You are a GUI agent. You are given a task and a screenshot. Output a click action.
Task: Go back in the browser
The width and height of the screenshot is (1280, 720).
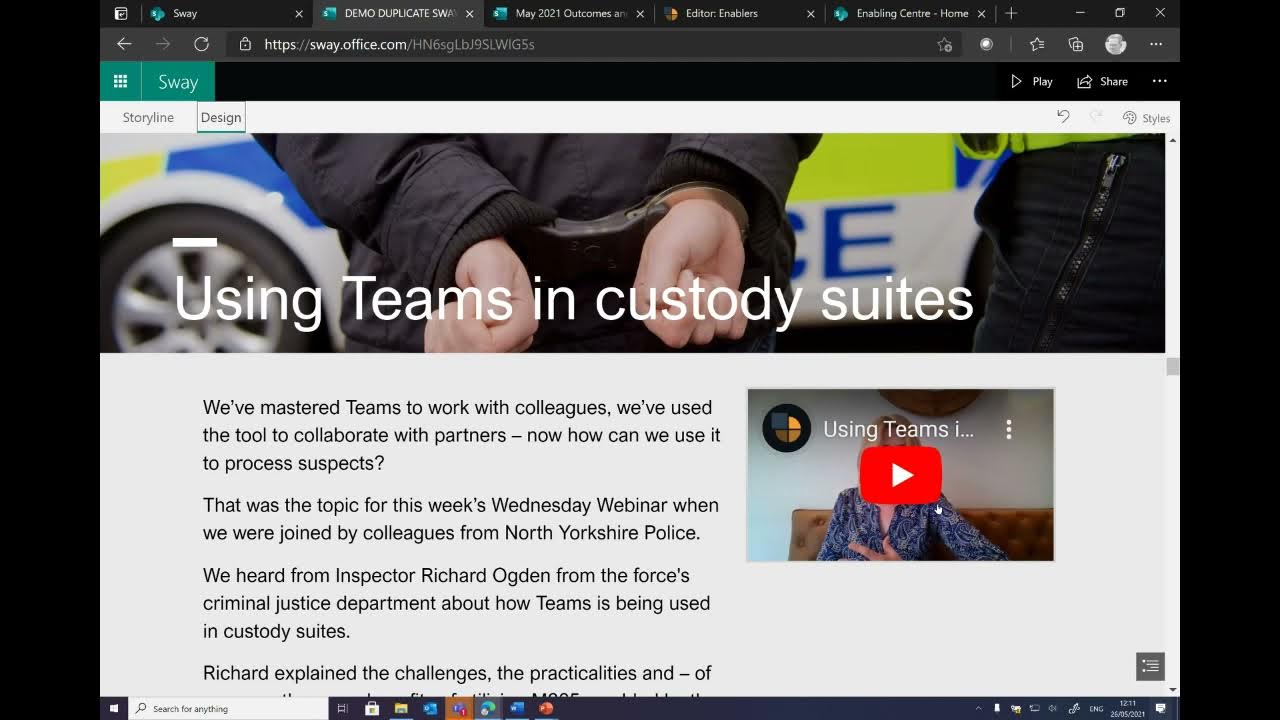click(124, 44)
